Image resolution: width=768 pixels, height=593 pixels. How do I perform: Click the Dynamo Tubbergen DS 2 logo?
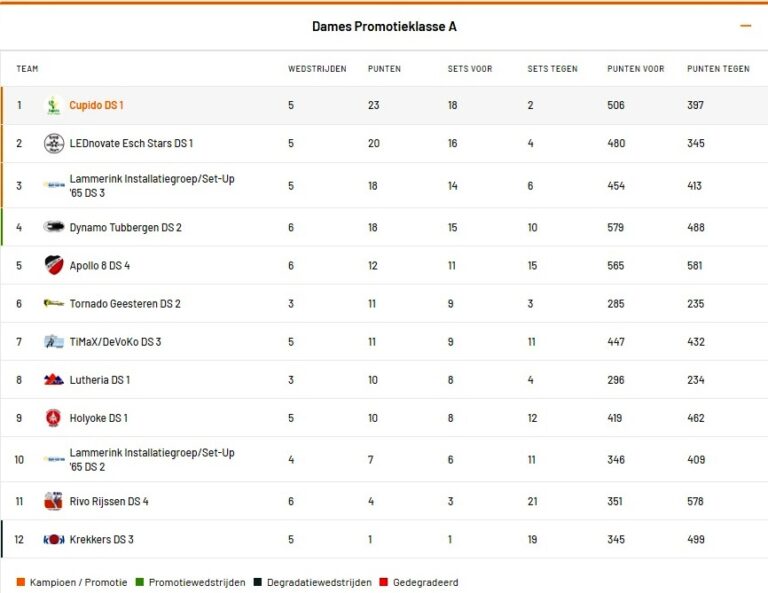[x=54, y=227]
